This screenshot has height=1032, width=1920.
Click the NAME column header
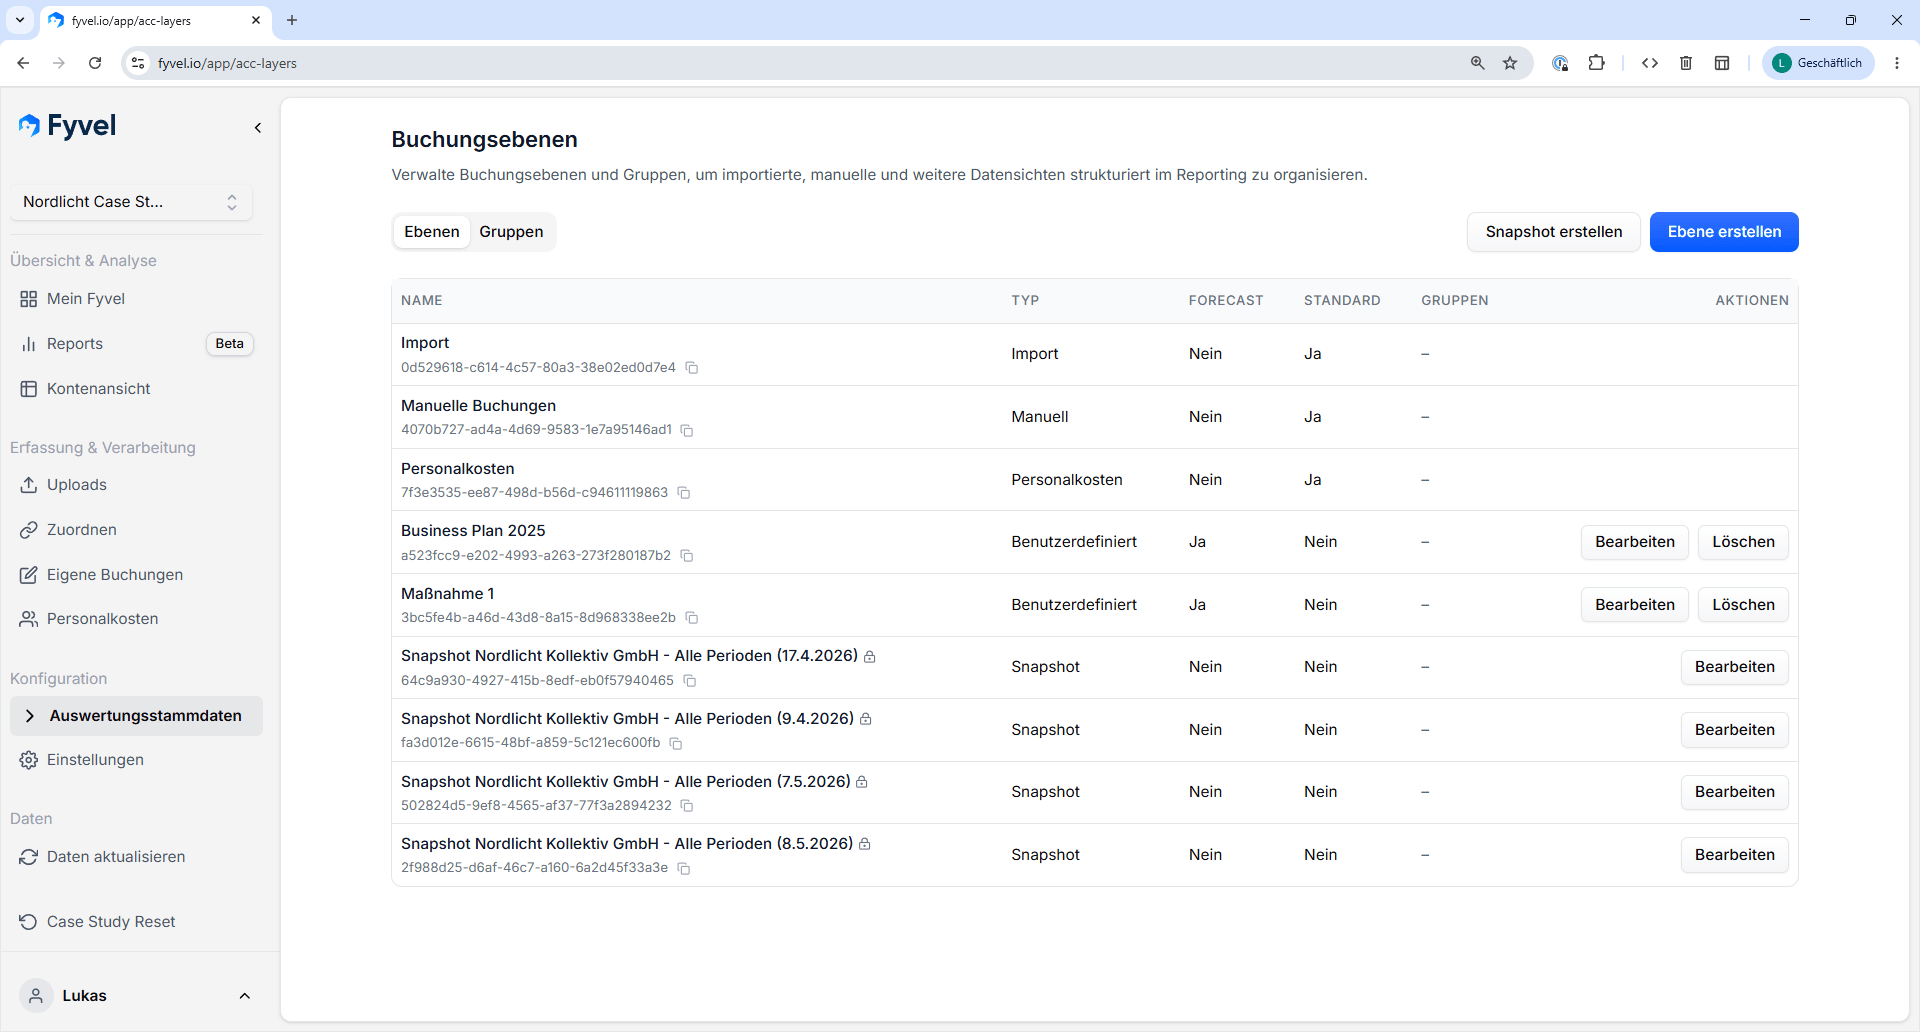pyautogui.click(x=422, y=301)
